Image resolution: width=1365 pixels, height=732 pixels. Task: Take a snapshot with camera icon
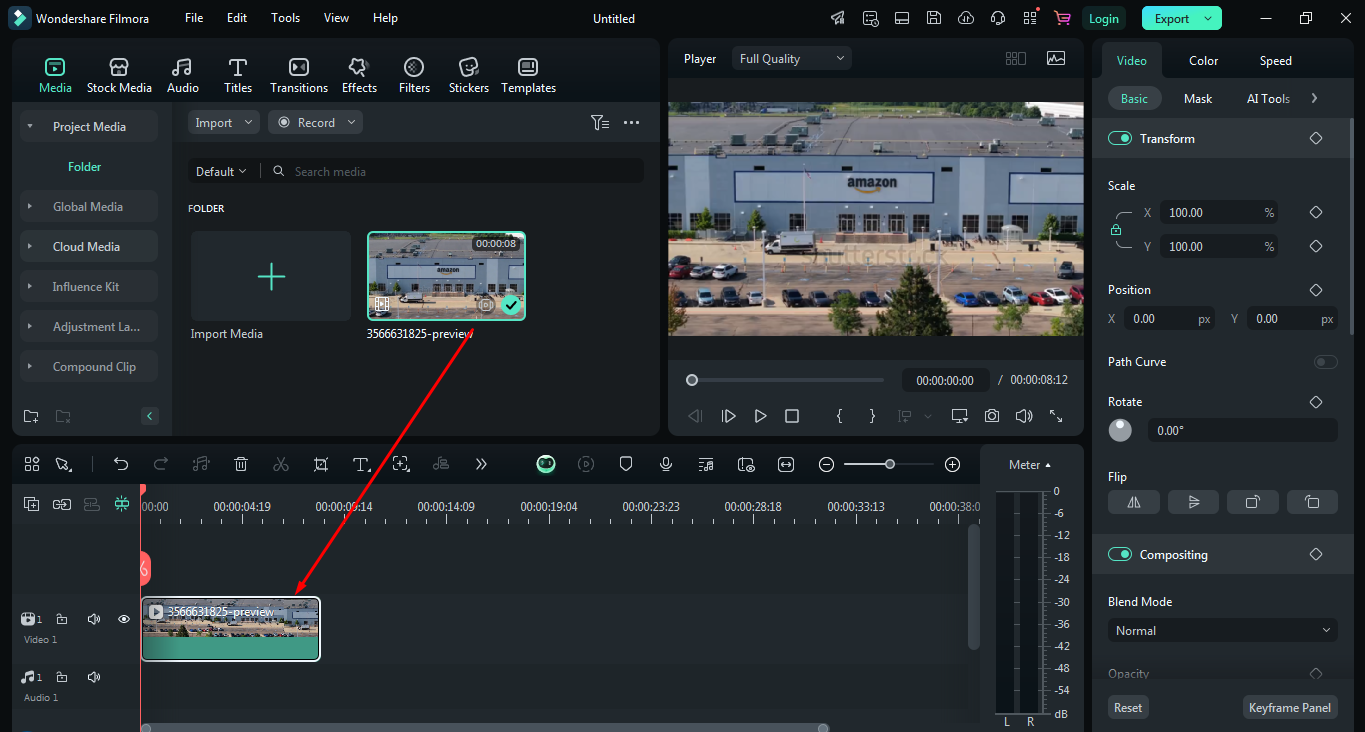coord(992,416)
